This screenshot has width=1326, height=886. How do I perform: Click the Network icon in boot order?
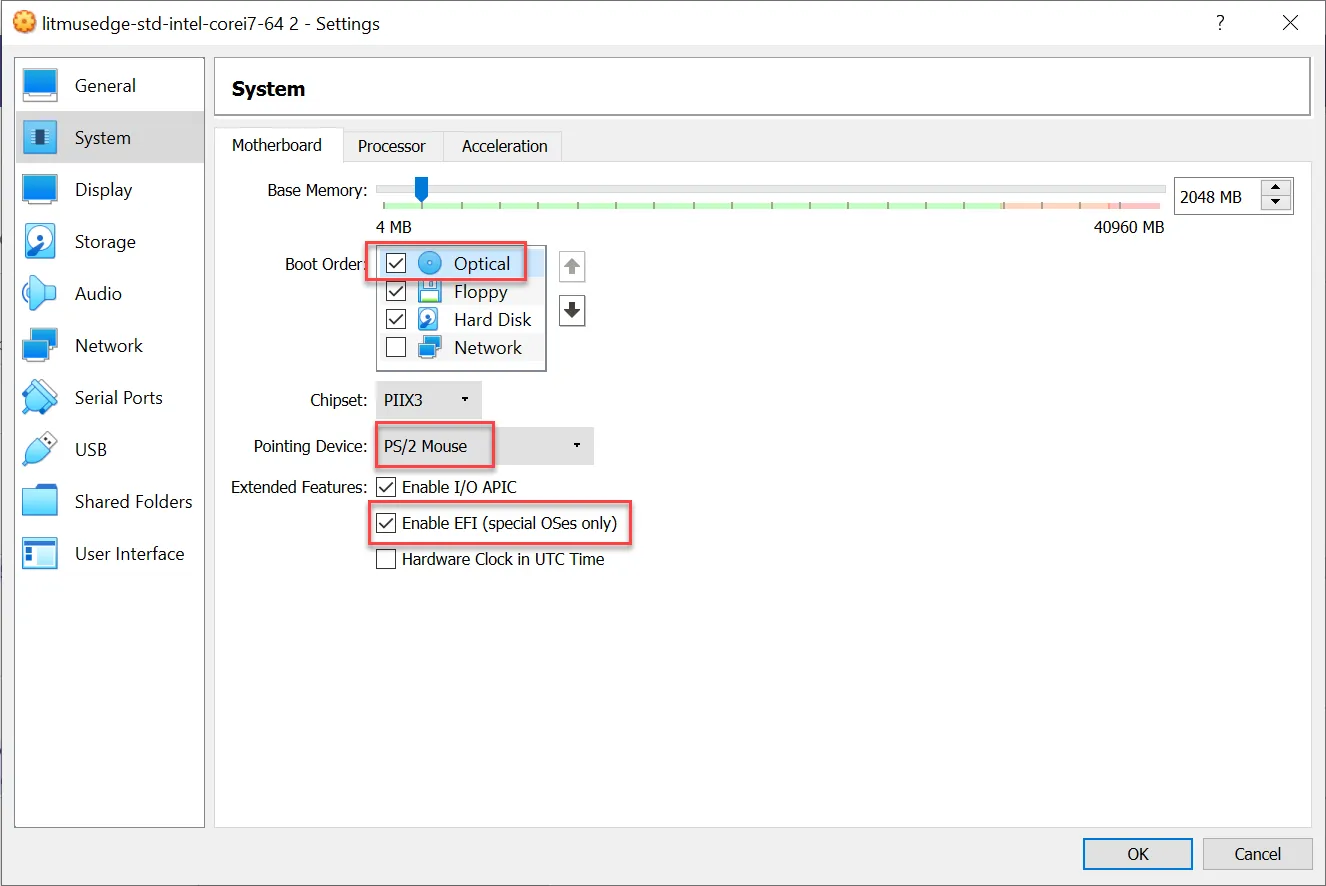[x=429, y=347]
